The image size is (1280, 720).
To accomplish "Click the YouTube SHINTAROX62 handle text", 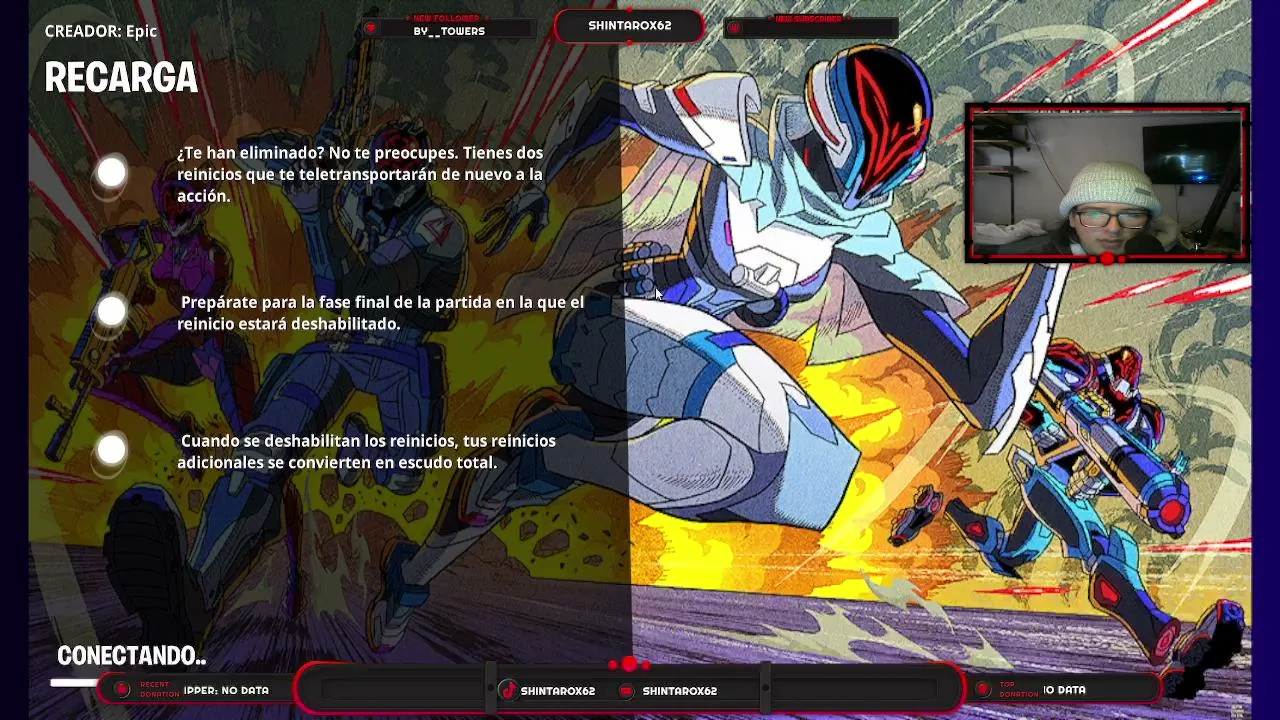I will pyautogui.click(x=679, y=691).
